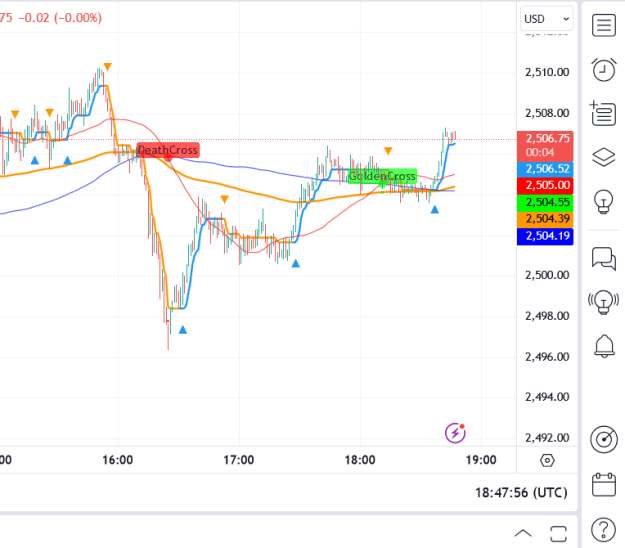
Task: Click the 2,504.55 green price label
Action: click(x=545, y=202)
